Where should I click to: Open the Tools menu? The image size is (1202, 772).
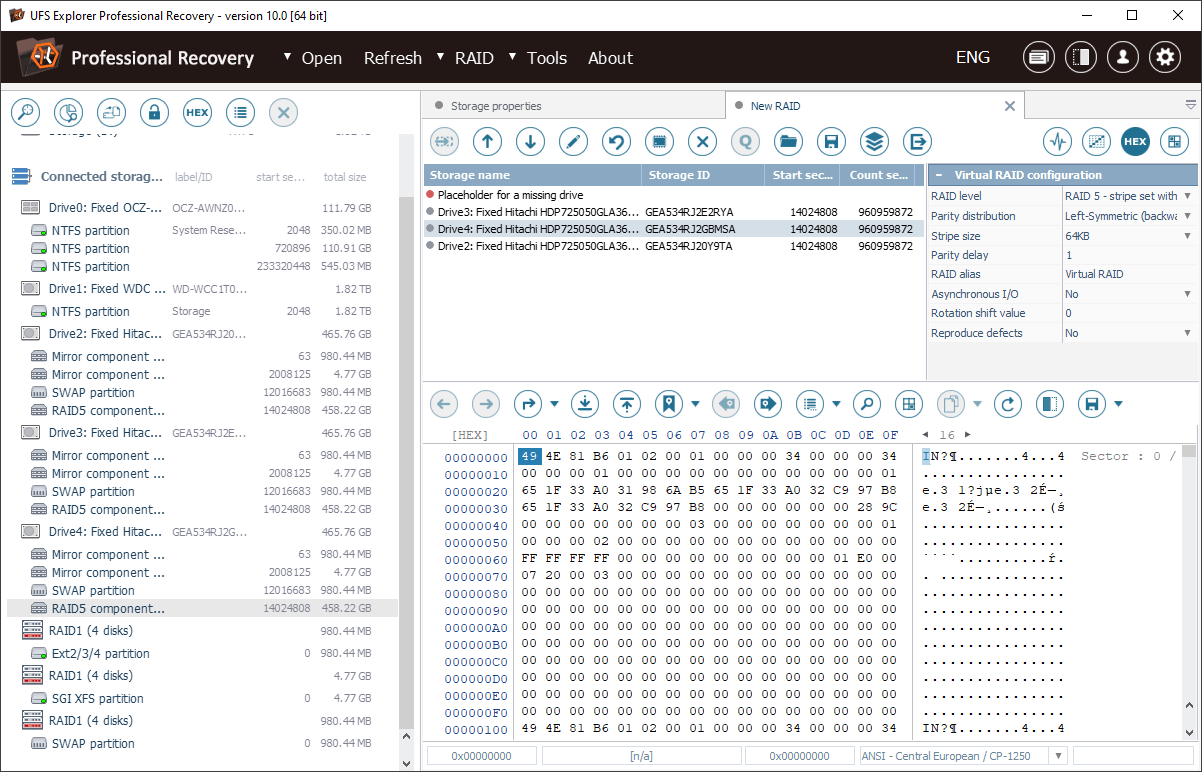[x=546, y=58]
